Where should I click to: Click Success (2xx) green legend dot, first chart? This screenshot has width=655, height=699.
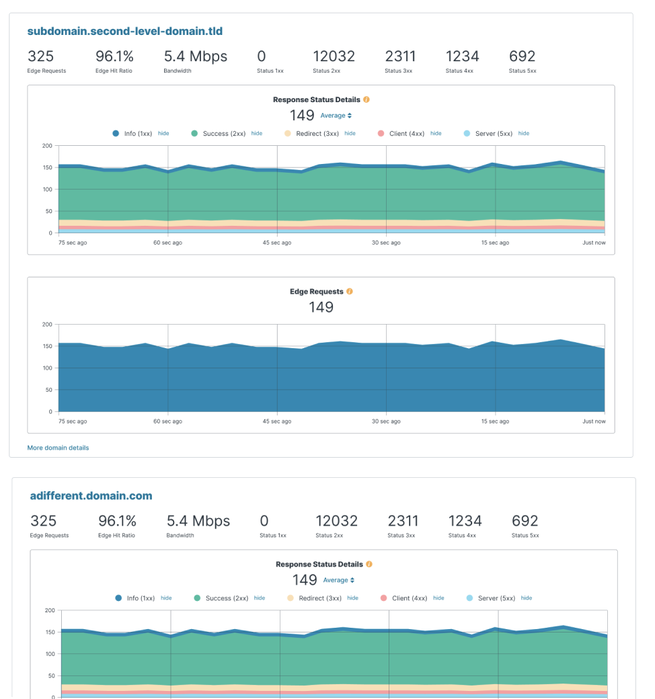click(194, 133)
